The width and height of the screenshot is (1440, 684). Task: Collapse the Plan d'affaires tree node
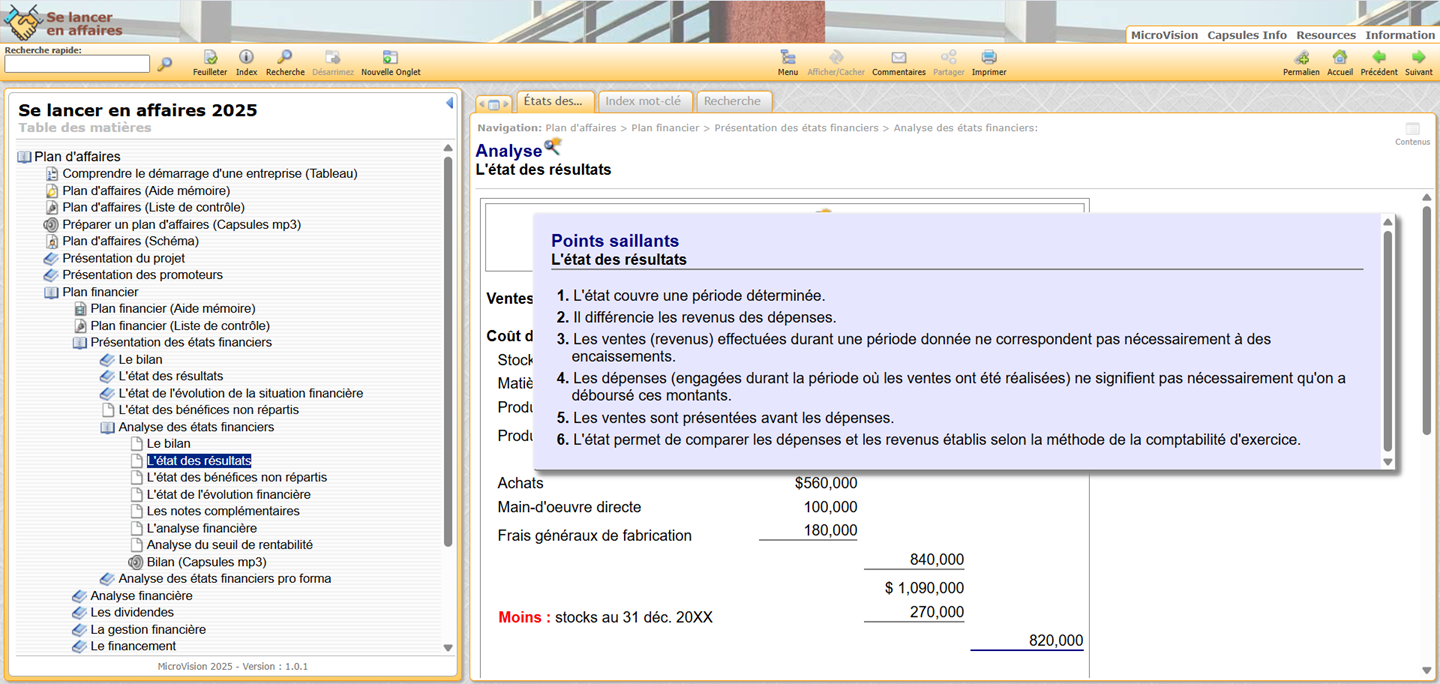25,157
